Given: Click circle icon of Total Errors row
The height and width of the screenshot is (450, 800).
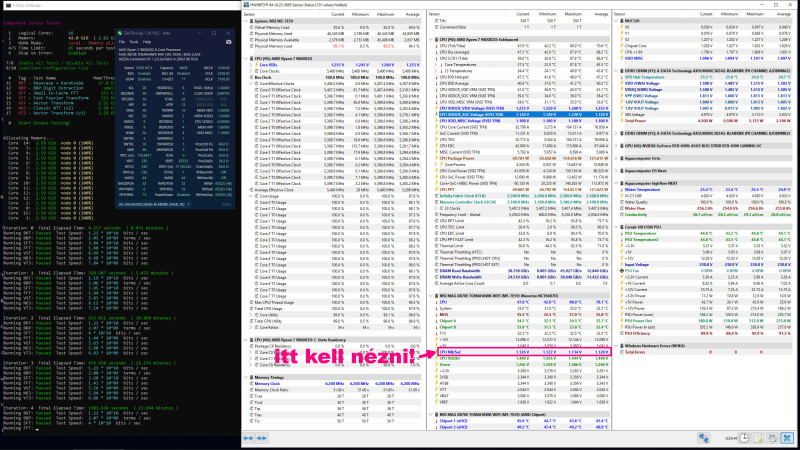Looking at the screenshot, I should (622, 352).
